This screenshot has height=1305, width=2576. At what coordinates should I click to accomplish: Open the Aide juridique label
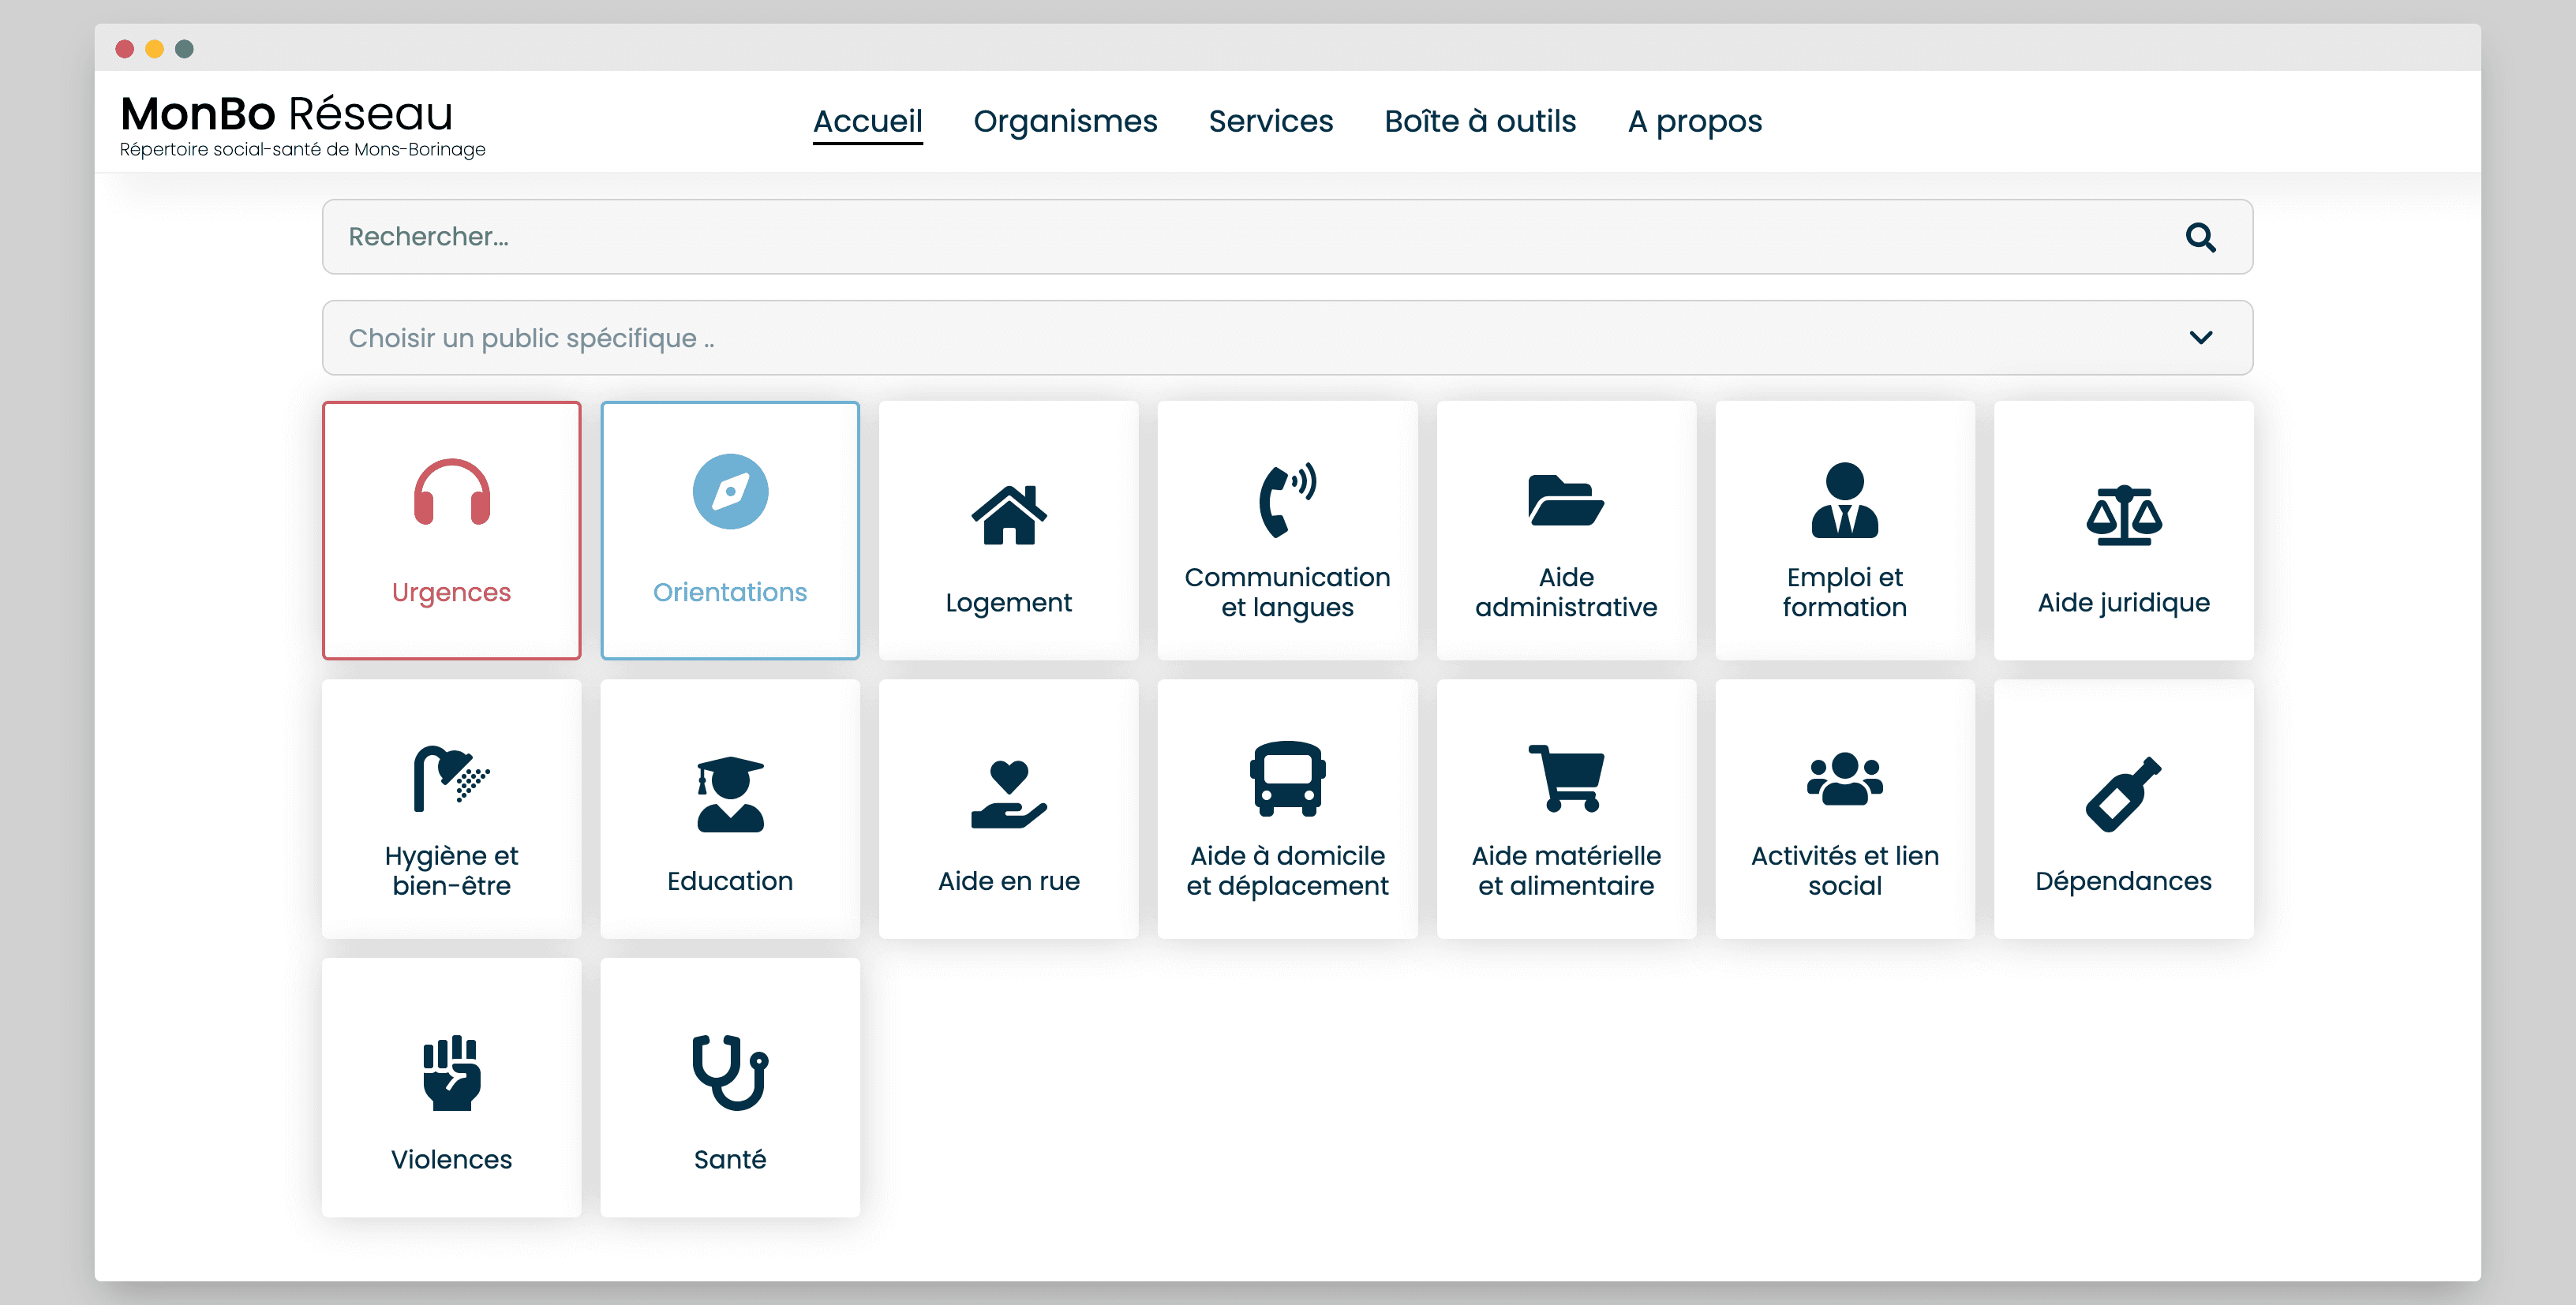tap(2123, 603)
